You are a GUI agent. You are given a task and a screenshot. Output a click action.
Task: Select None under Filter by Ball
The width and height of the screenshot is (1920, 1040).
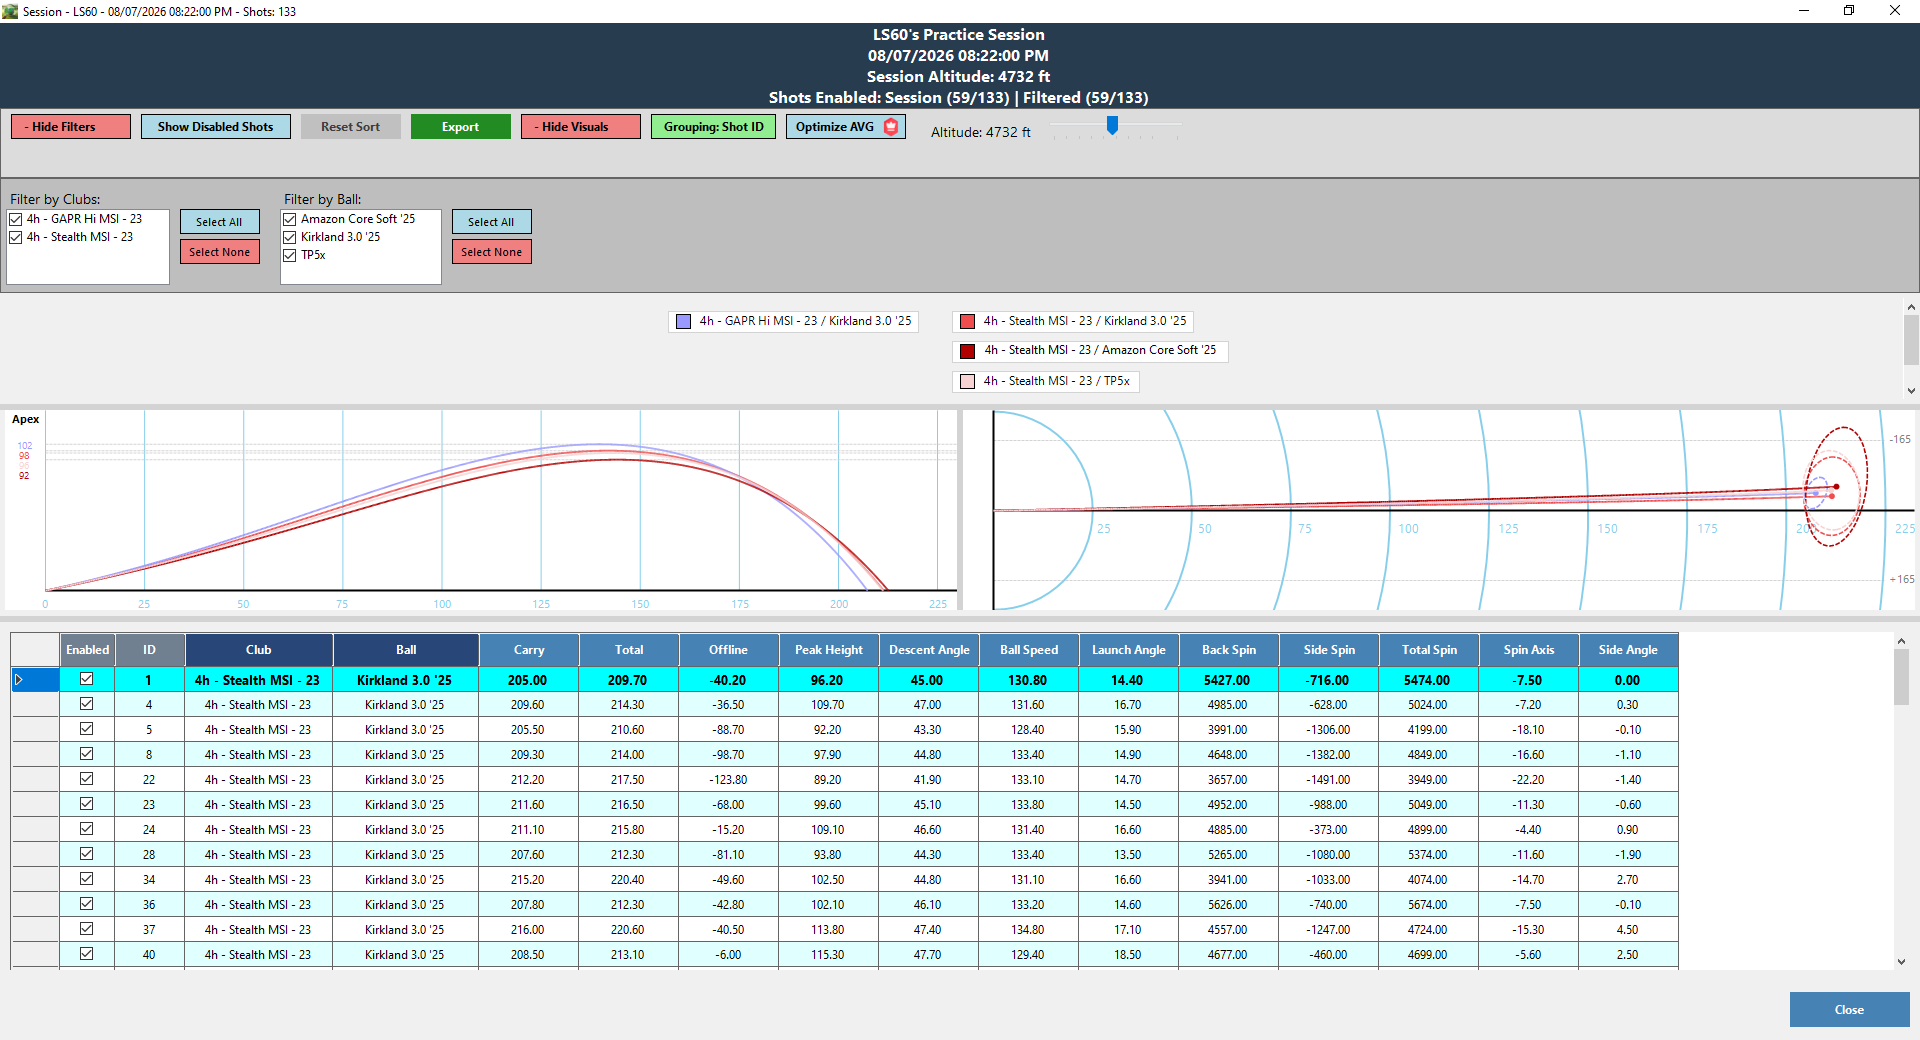click(492, 252)
